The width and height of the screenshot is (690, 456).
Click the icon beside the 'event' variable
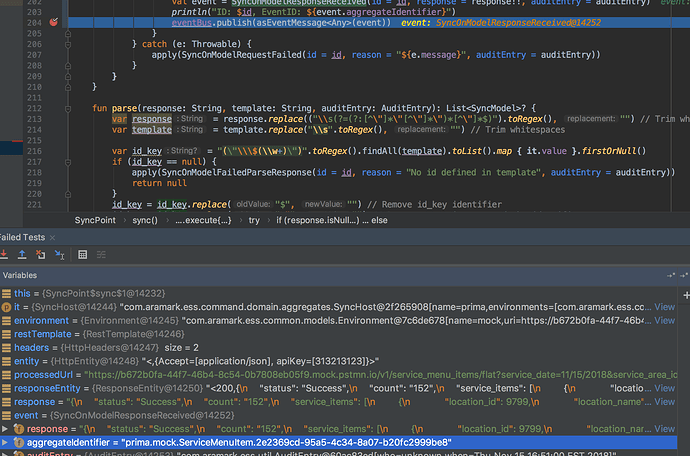coord(6,416)
